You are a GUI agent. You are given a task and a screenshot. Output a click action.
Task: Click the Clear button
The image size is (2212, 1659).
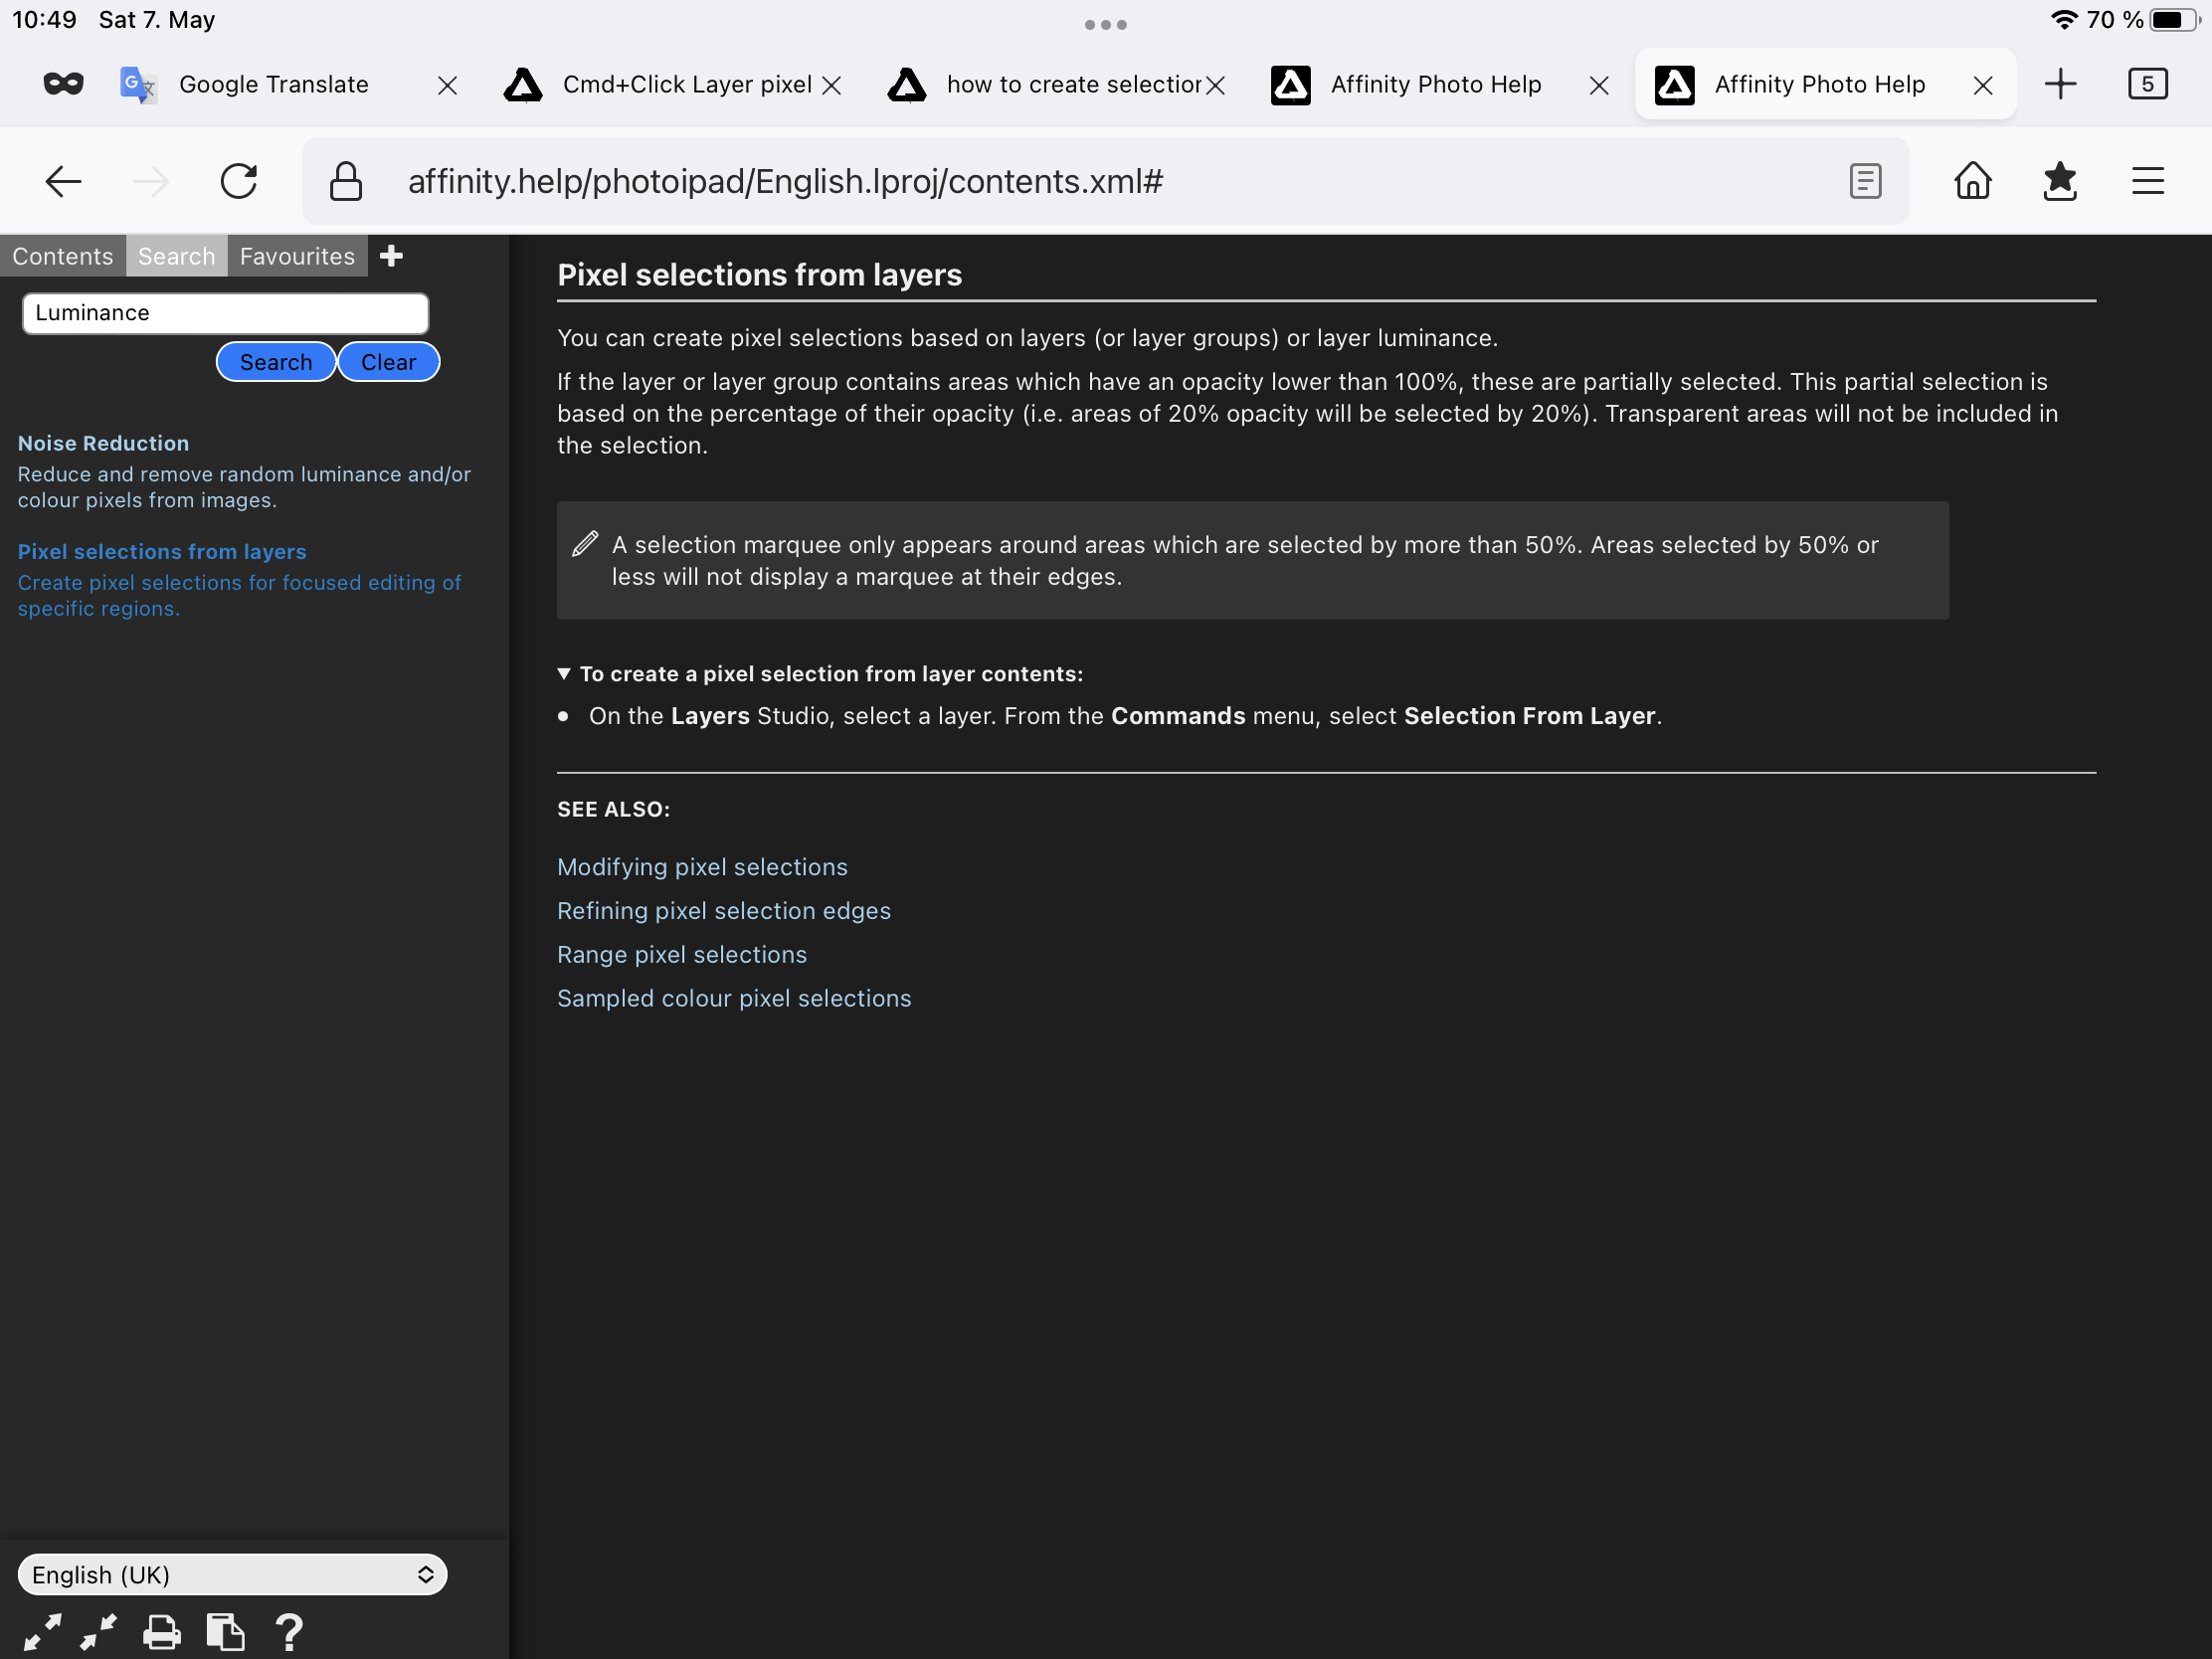[x=388, y=362]
